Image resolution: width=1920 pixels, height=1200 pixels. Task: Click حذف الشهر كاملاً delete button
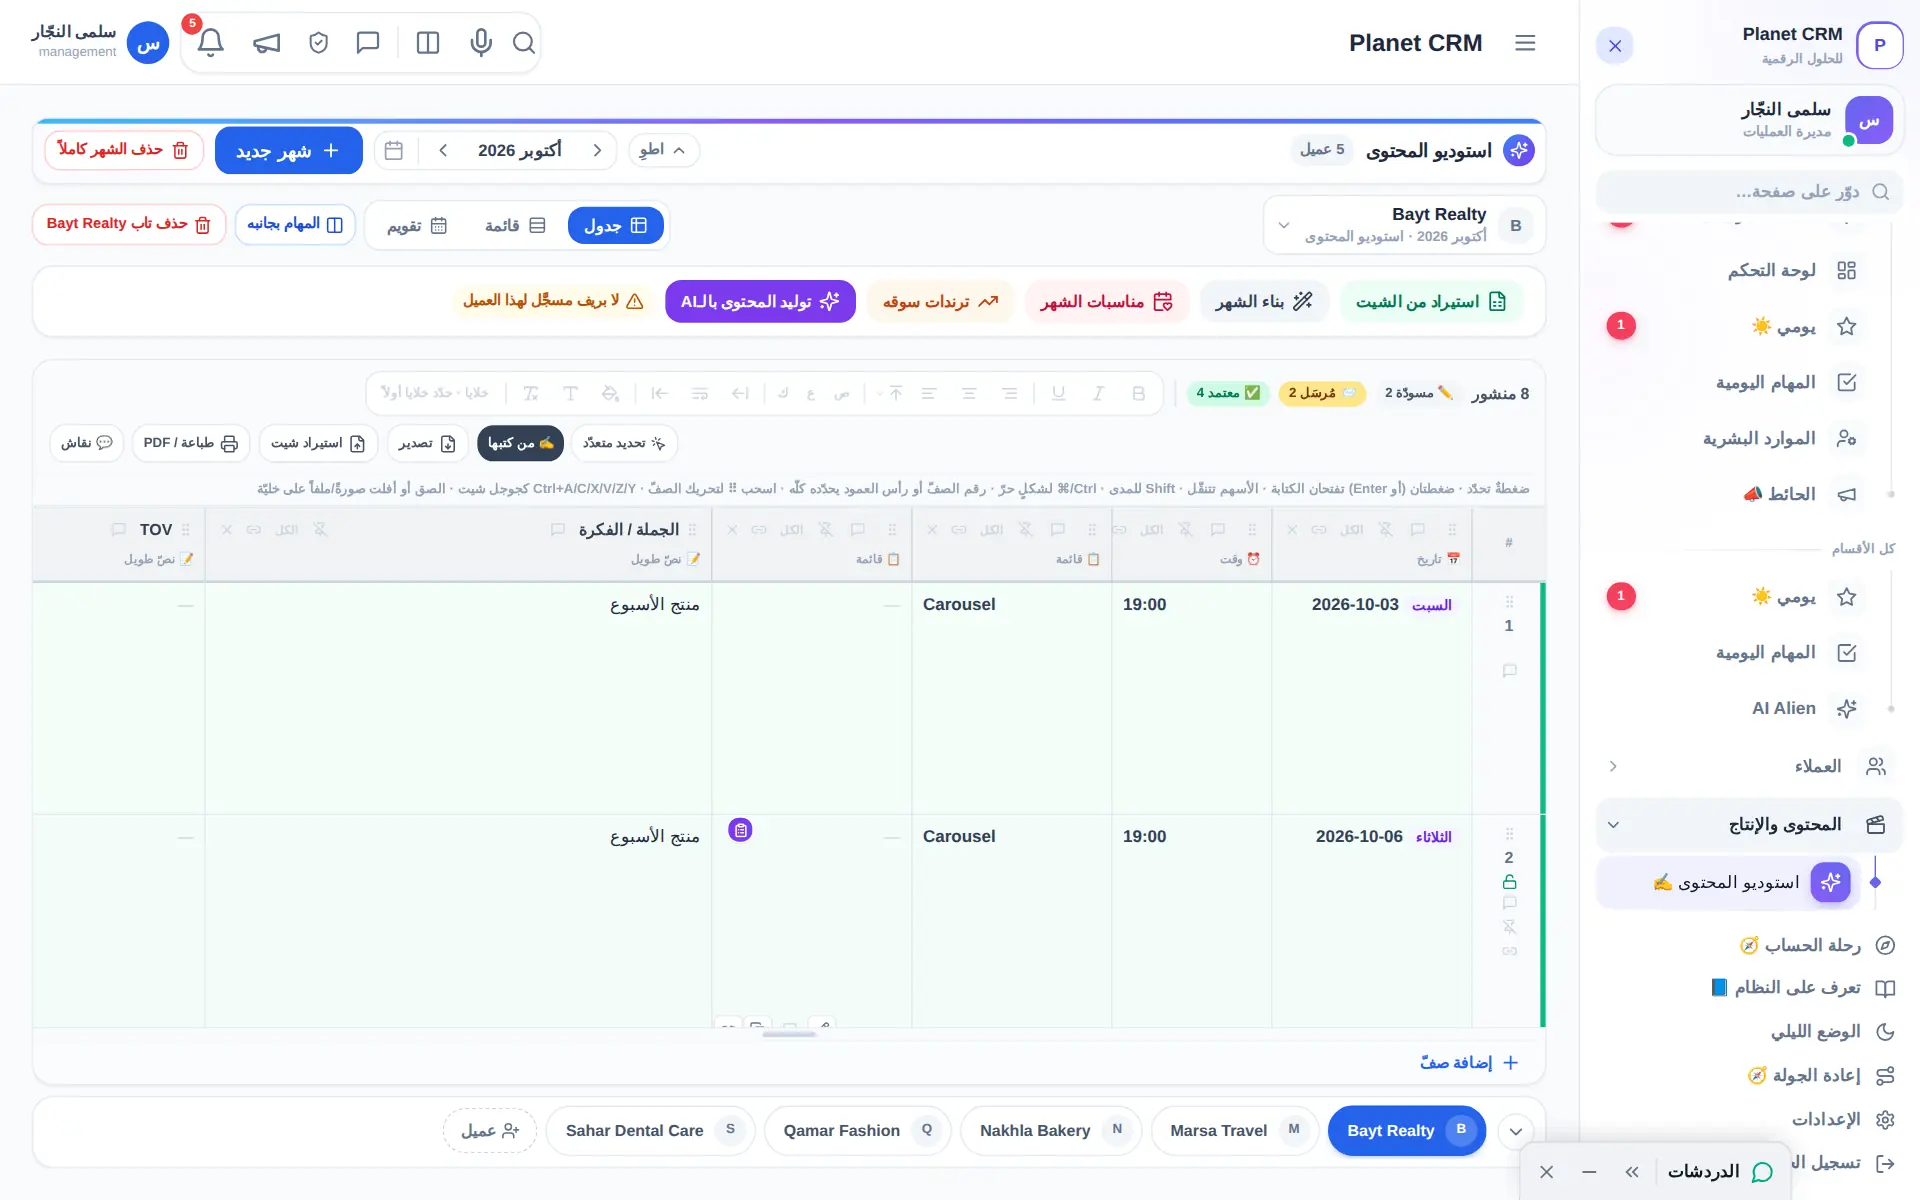coord(123,150)
